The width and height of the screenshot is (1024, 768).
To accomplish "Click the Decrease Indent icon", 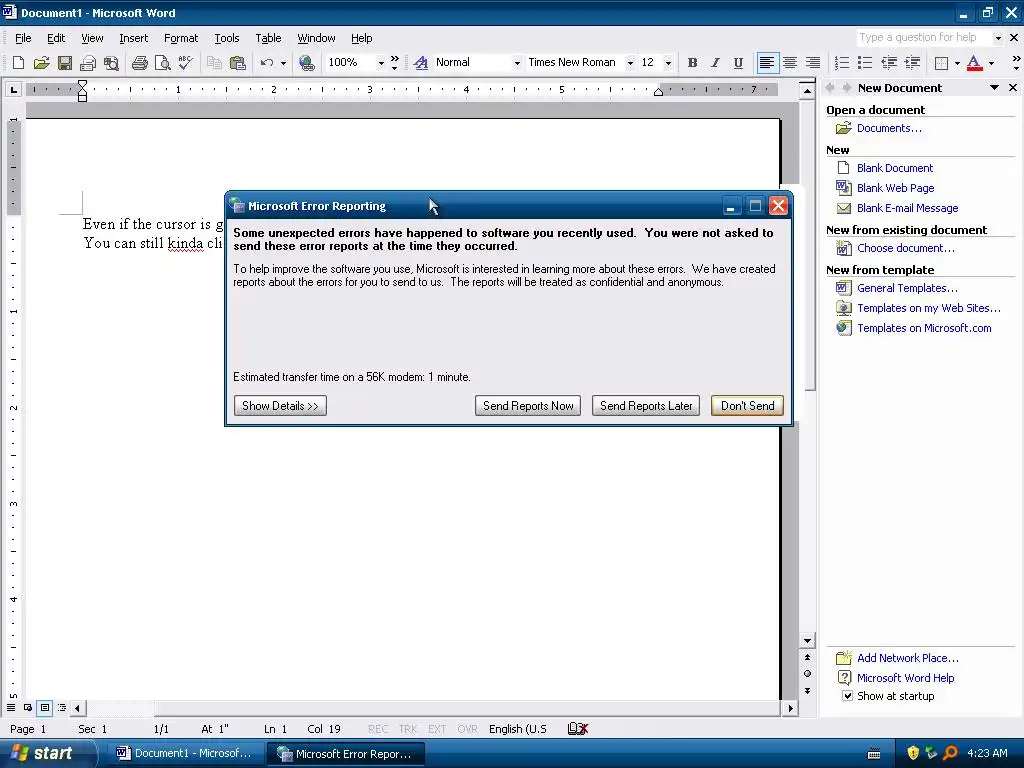I will pos(889,63).
